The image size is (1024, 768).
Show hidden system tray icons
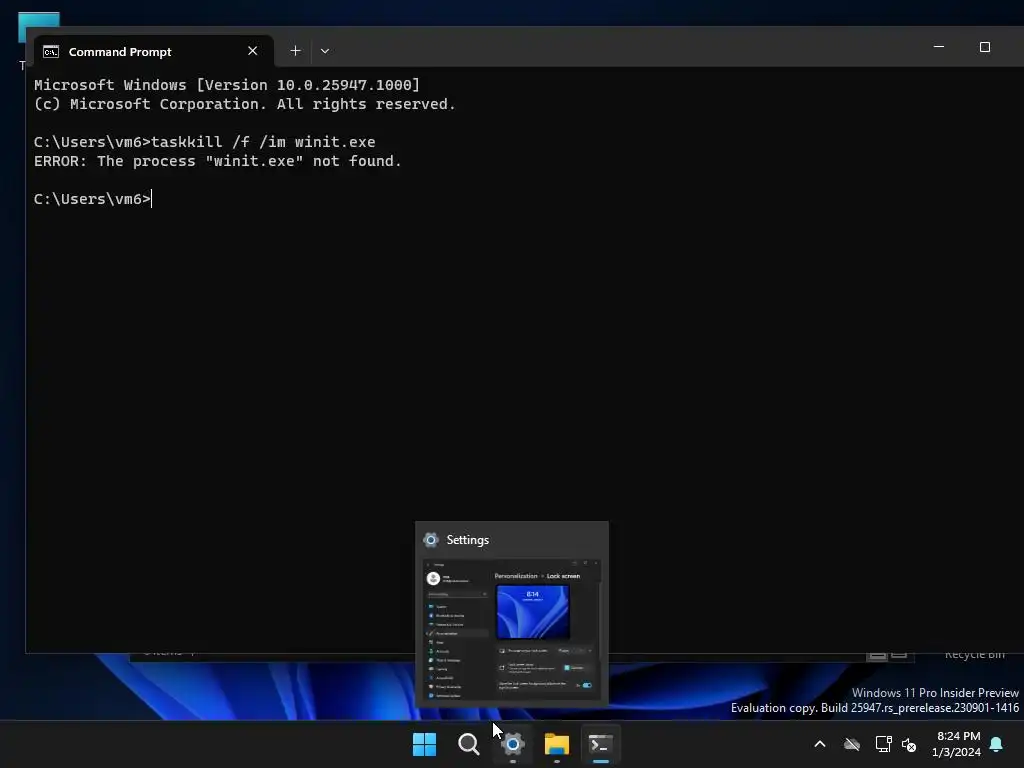[x=820, y=744]
